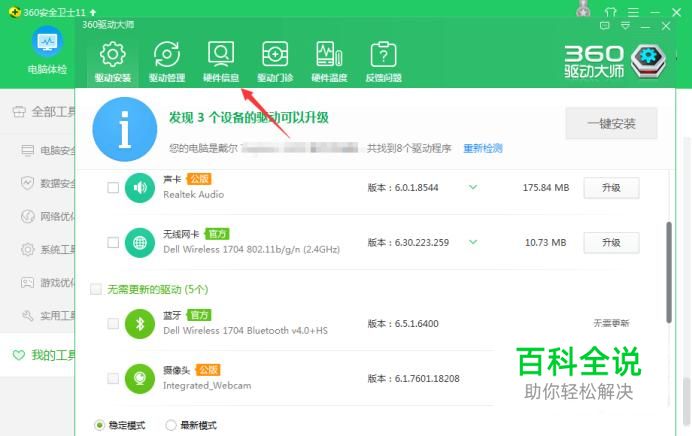
Task: Expand version dropdown for 6.0.1.8544
Action: point(473,188)
